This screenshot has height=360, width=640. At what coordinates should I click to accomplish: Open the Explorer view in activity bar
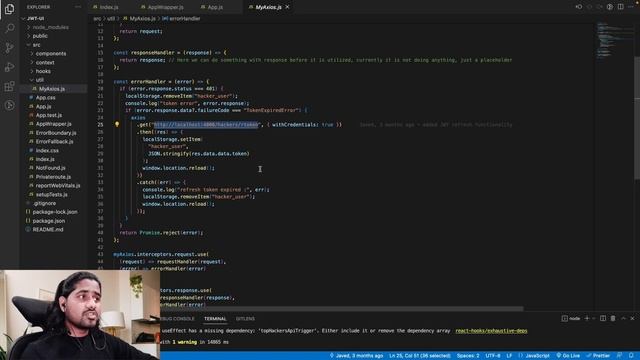pyautogui.click(x=9, y=9)
